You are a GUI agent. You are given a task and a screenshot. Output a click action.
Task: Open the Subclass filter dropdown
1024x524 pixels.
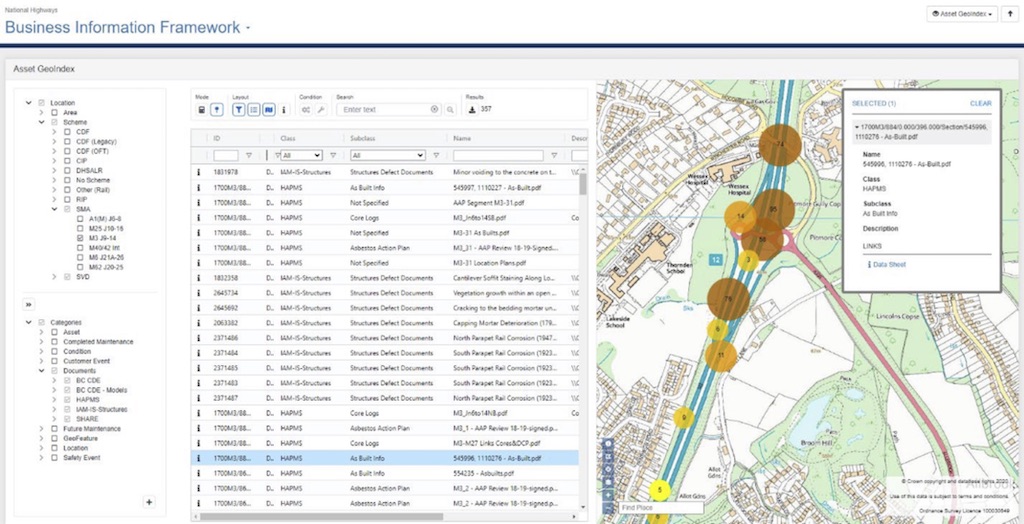[388, 156]
